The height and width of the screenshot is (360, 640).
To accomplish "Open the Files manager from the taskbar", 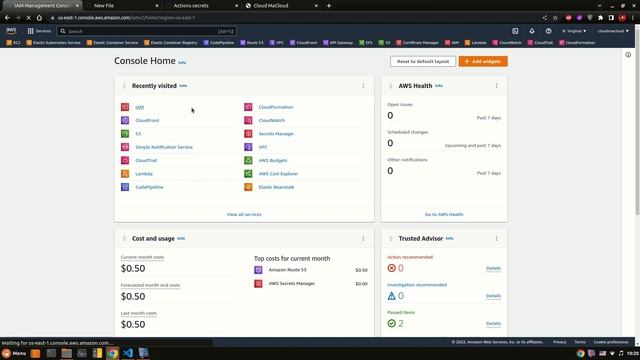I will (67, 353).
